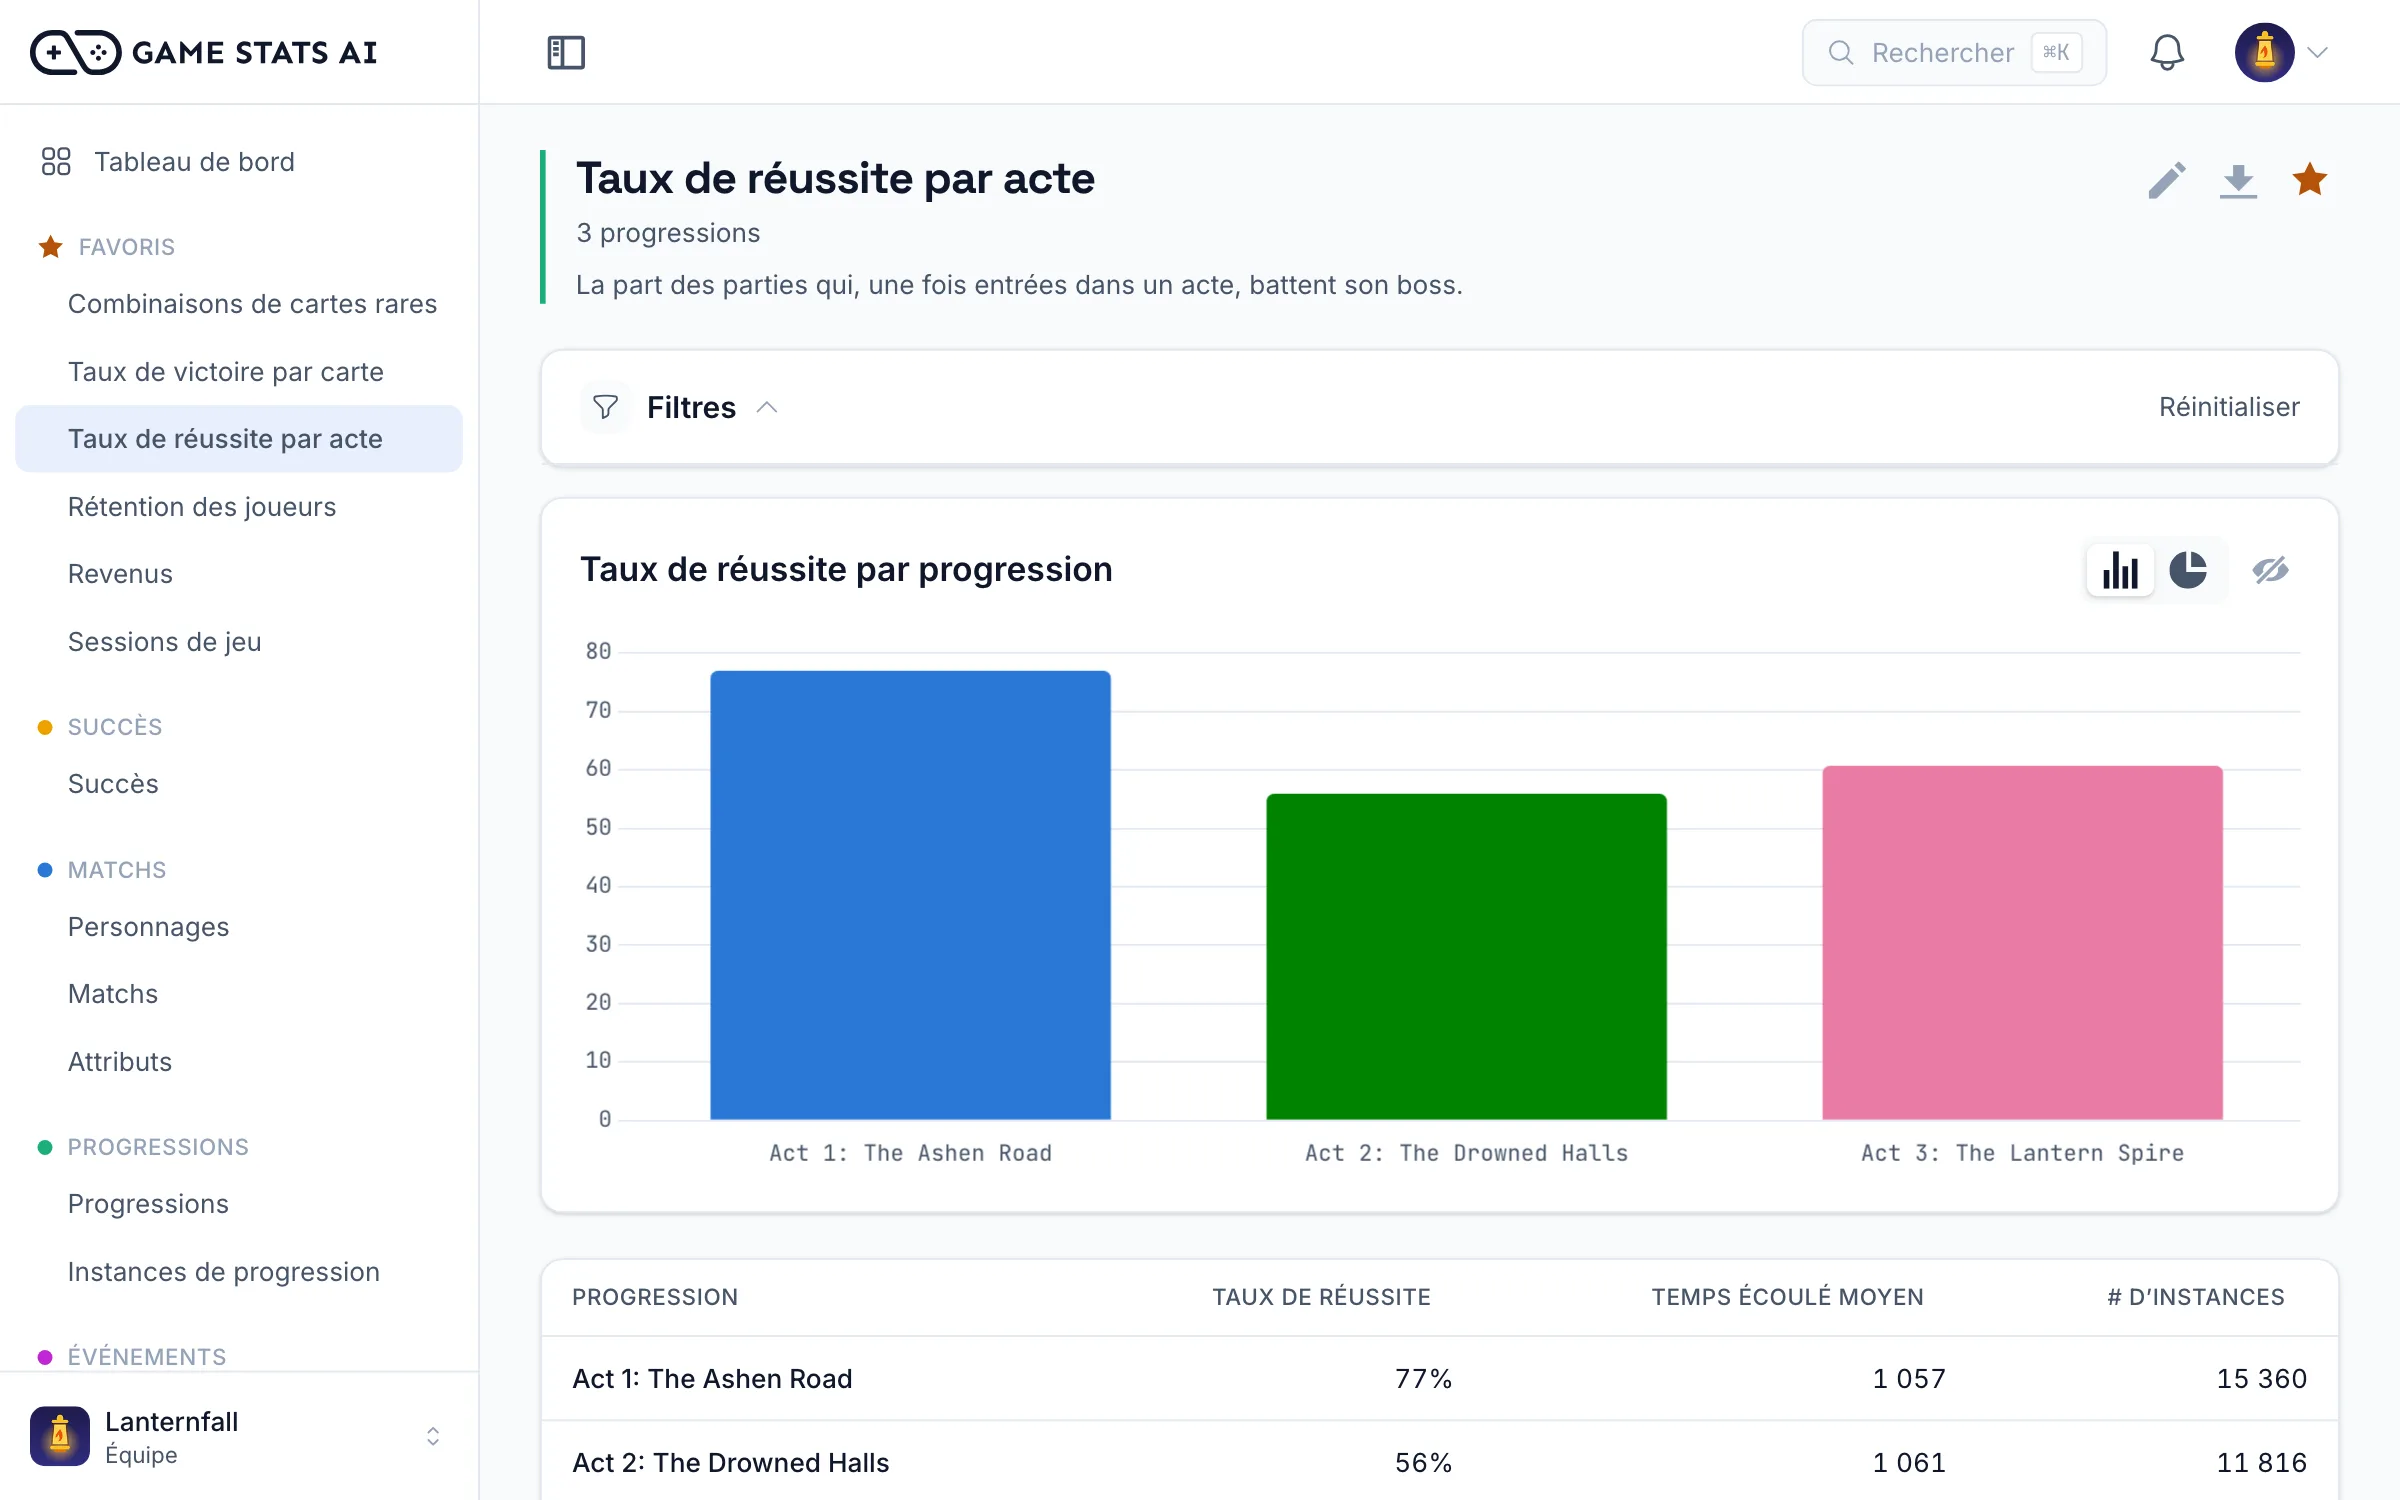Click the Lanternfall team logo

[x=60, y=1437]
